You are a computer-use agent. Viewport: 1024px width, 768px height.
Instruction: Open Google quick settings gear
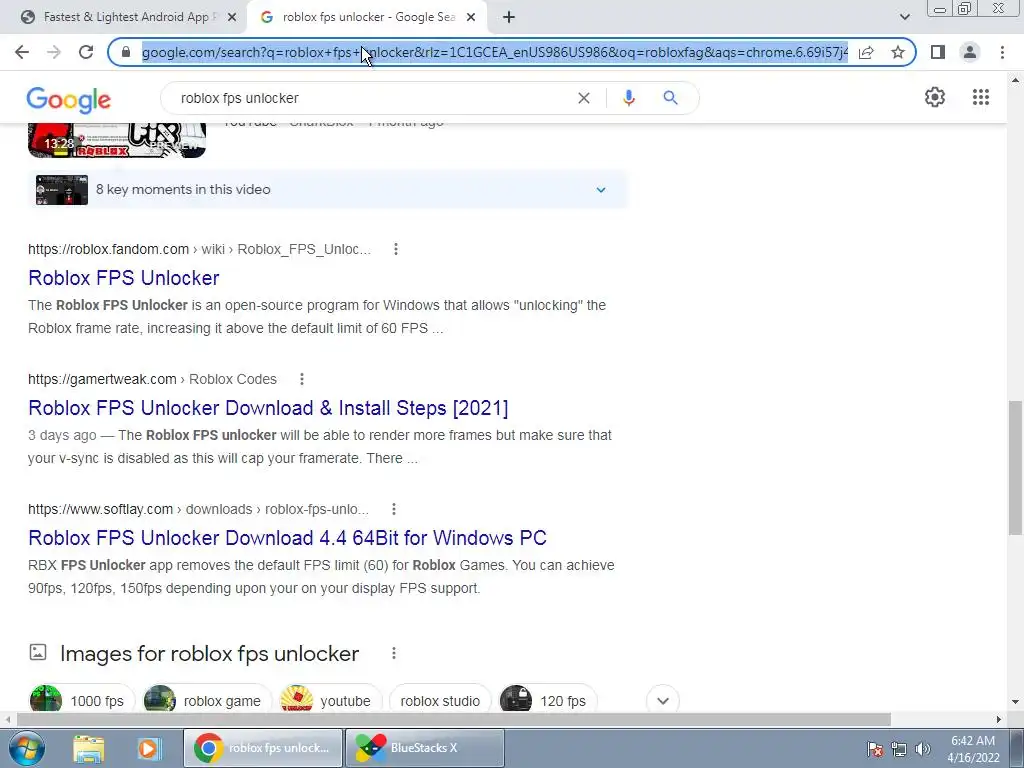pyautogui.click(x=935, y=97)
